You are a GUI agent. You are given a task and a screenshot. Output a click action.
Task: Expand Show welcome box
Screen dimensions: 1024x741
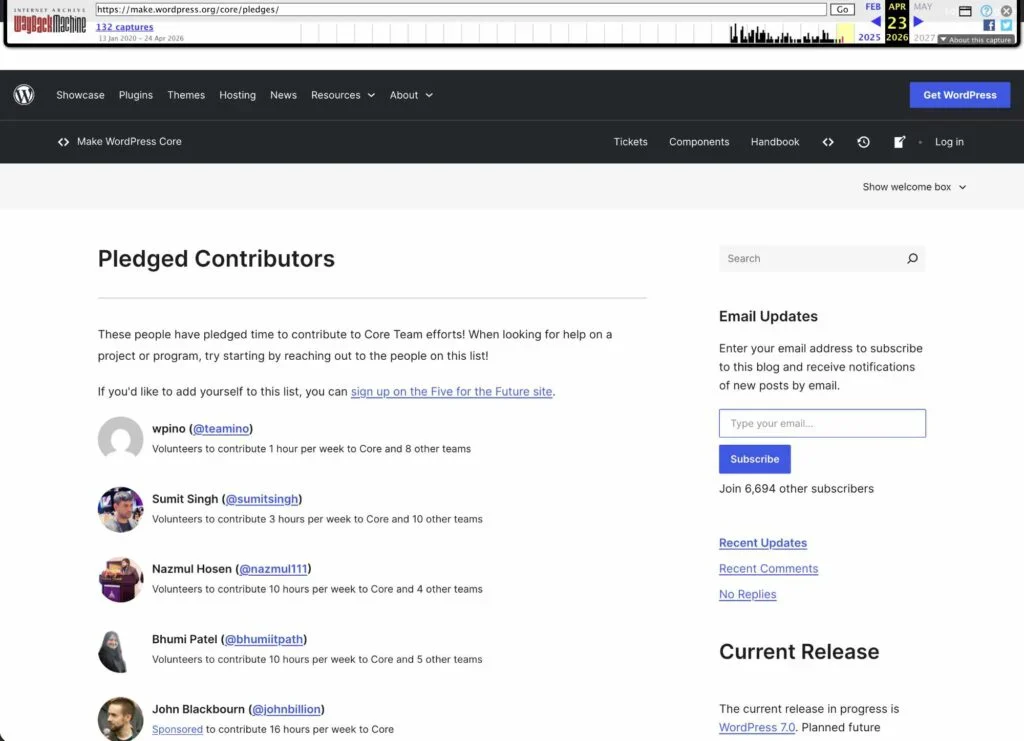point(914,187)
